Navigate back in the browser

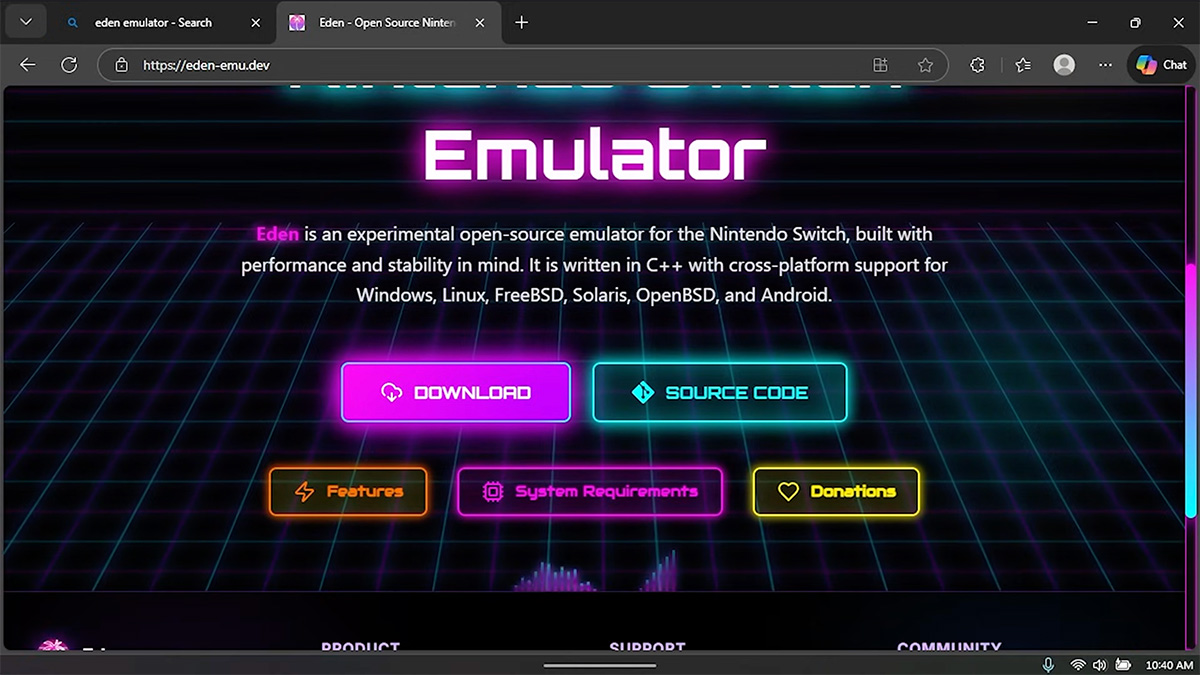pyautogui.click(x=27, y=64)
